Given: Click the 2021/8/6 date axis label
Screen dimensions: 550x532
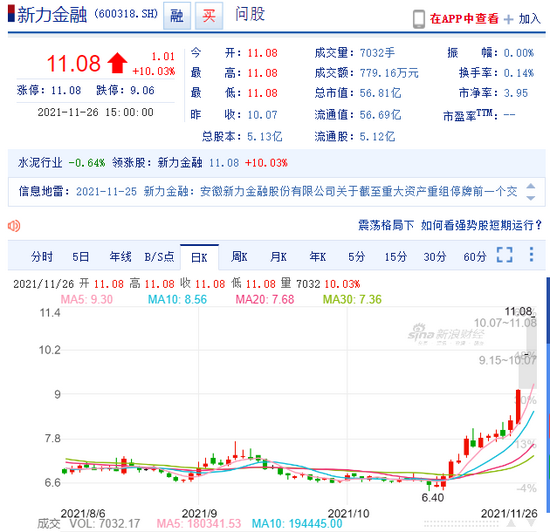Looking at the screenshot, I should (x=83, y=514).
